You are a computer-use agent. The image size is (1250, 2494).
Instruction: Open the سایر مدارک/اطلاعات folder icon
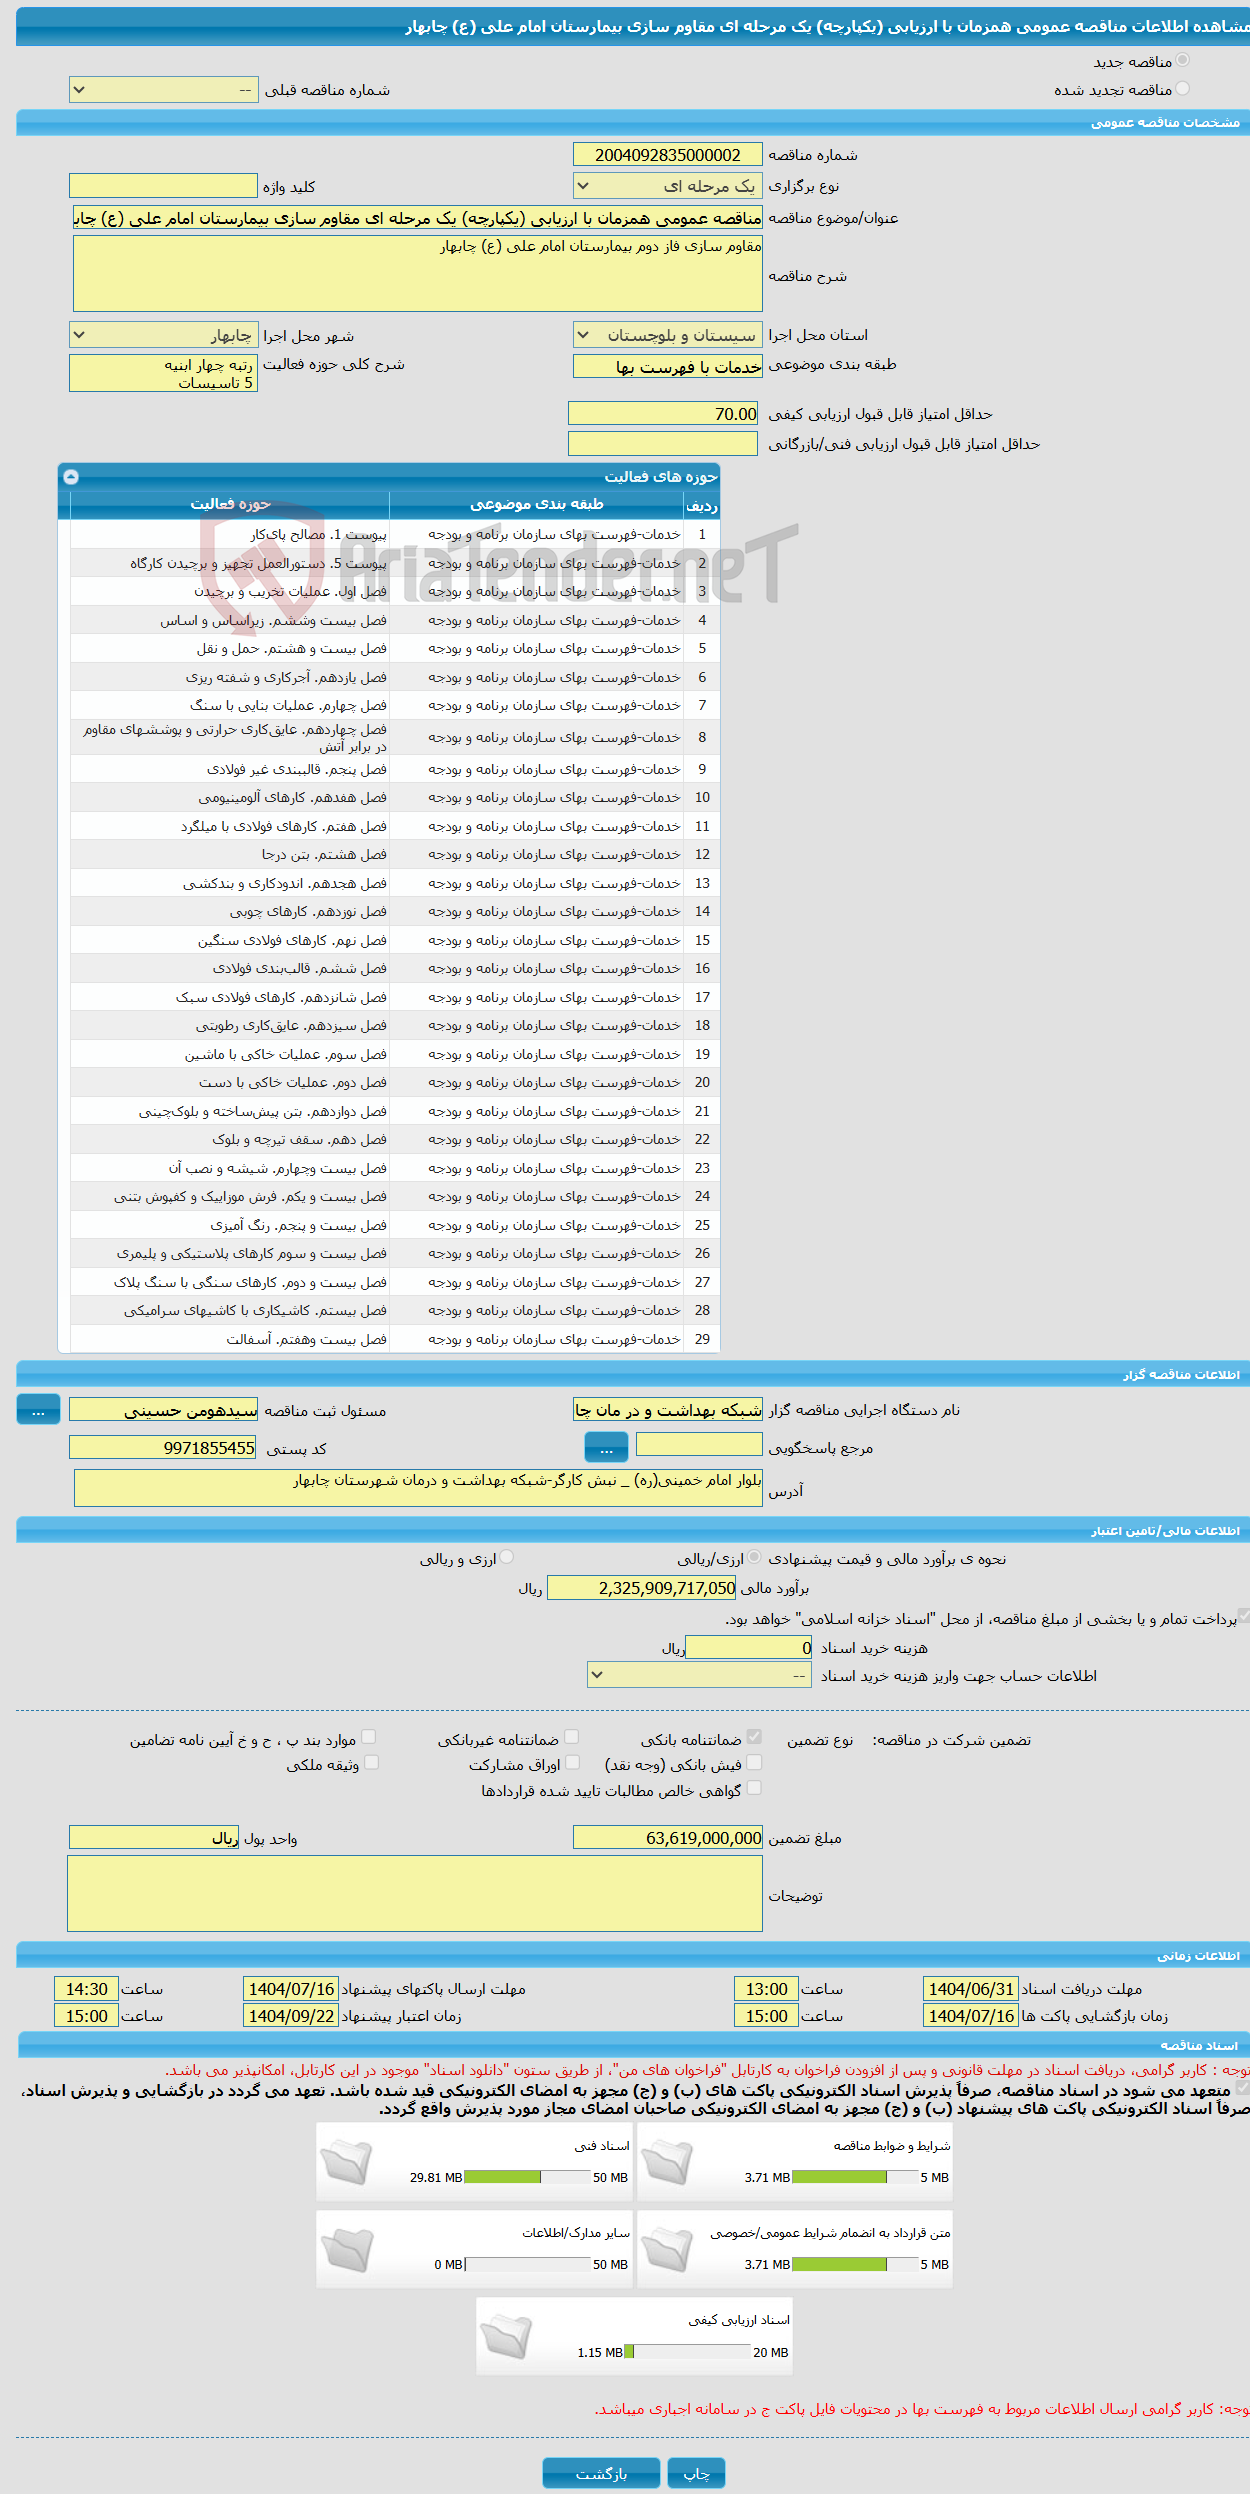[x=347, y=2250]
